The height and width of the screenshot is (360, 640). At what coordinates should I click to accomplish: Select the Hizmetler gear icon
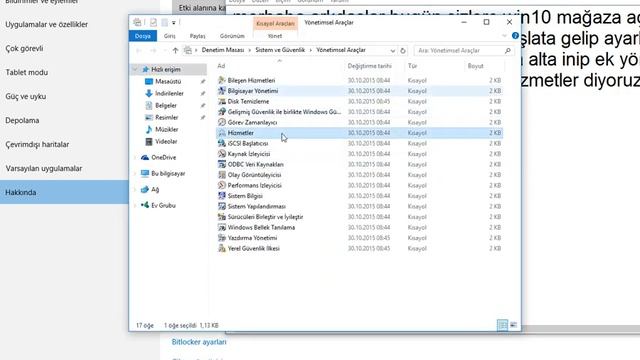click(222, 133)
